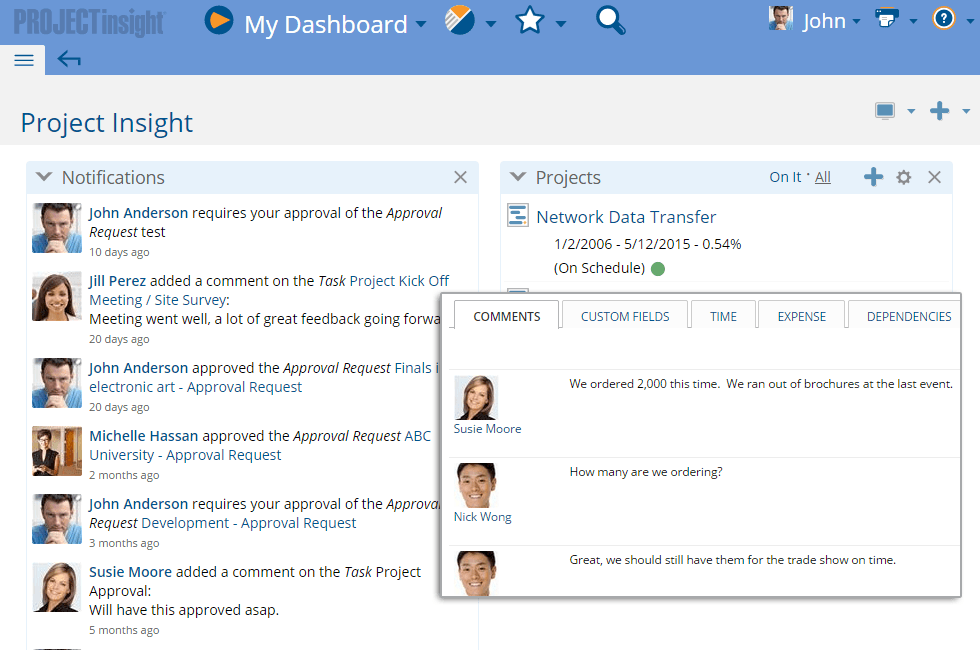Click the printer icon in the header
980x650 pixels.
click(x=887, y=18)
